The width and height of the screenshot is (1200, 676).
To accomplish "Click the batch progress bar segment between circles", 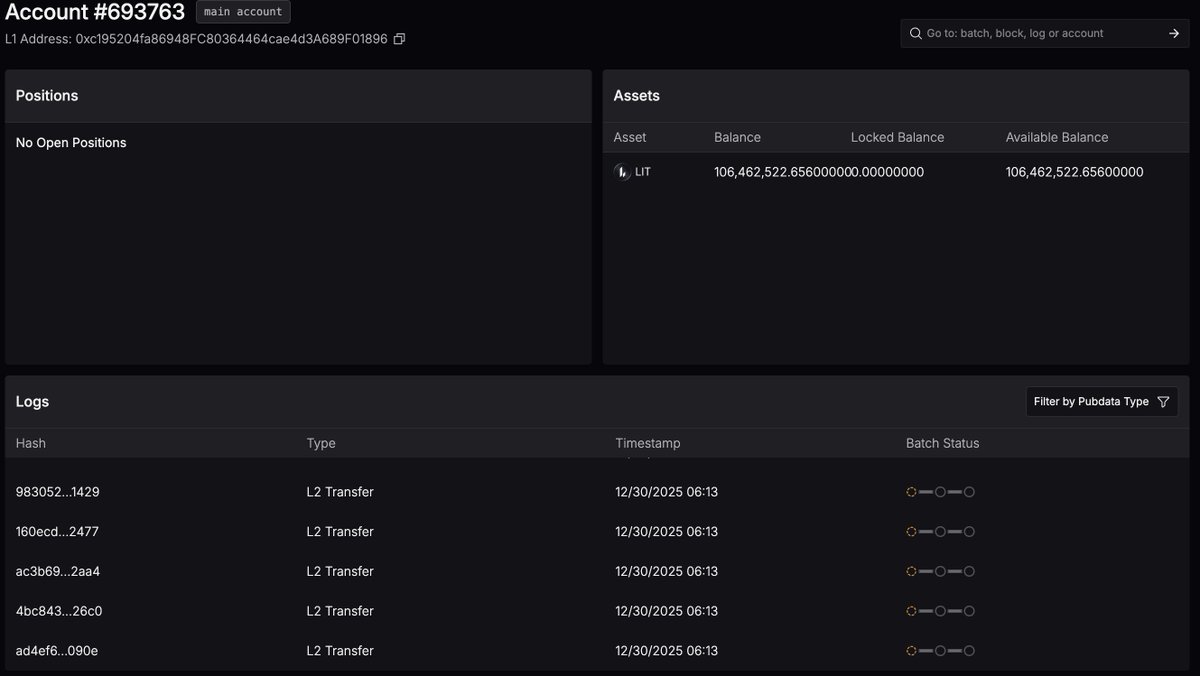I will (925, 491).
